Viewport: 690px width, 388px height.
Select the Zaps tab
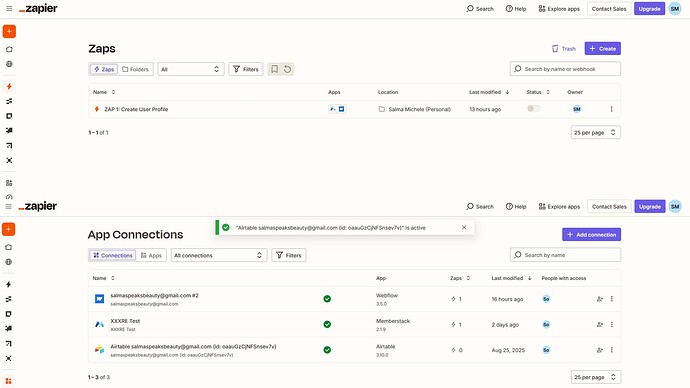[104, 69]
